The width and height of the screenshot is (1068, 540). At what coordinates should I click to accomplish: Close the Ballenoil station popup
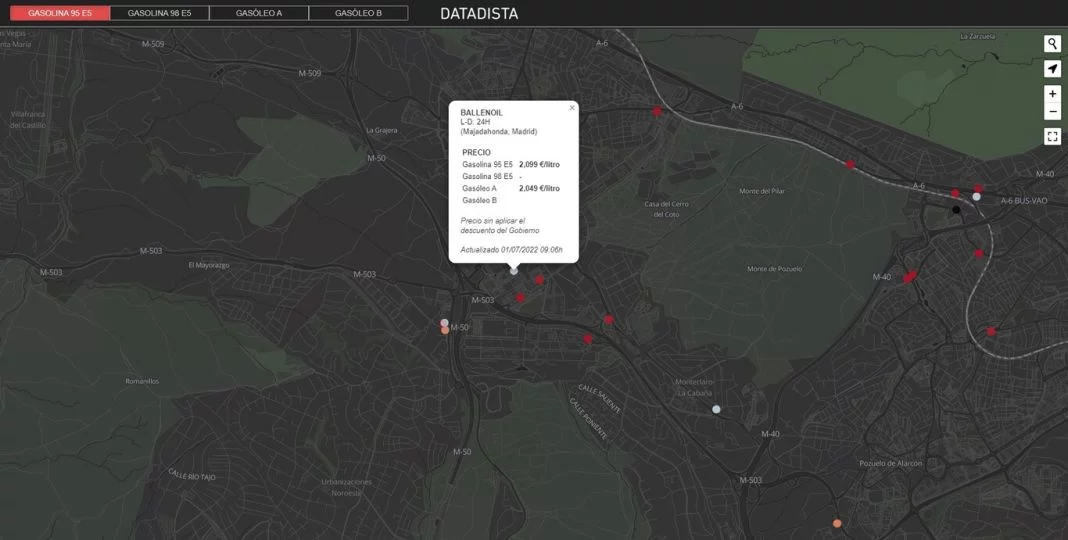point(572,108)
